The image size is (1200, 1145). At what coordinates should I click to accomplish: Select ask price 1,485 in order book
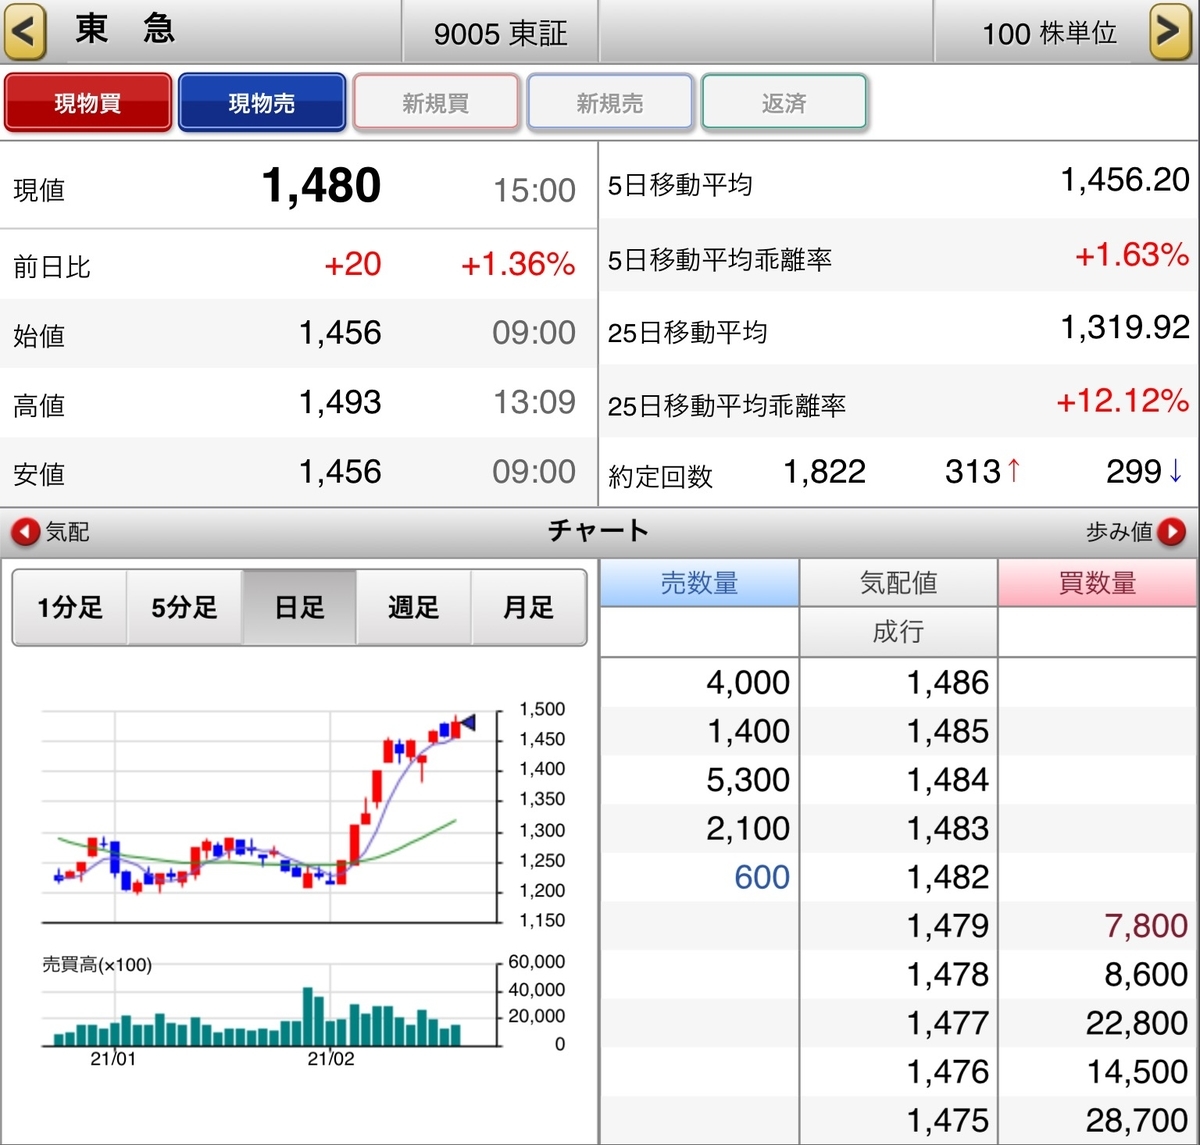click(x=947, y=732)
